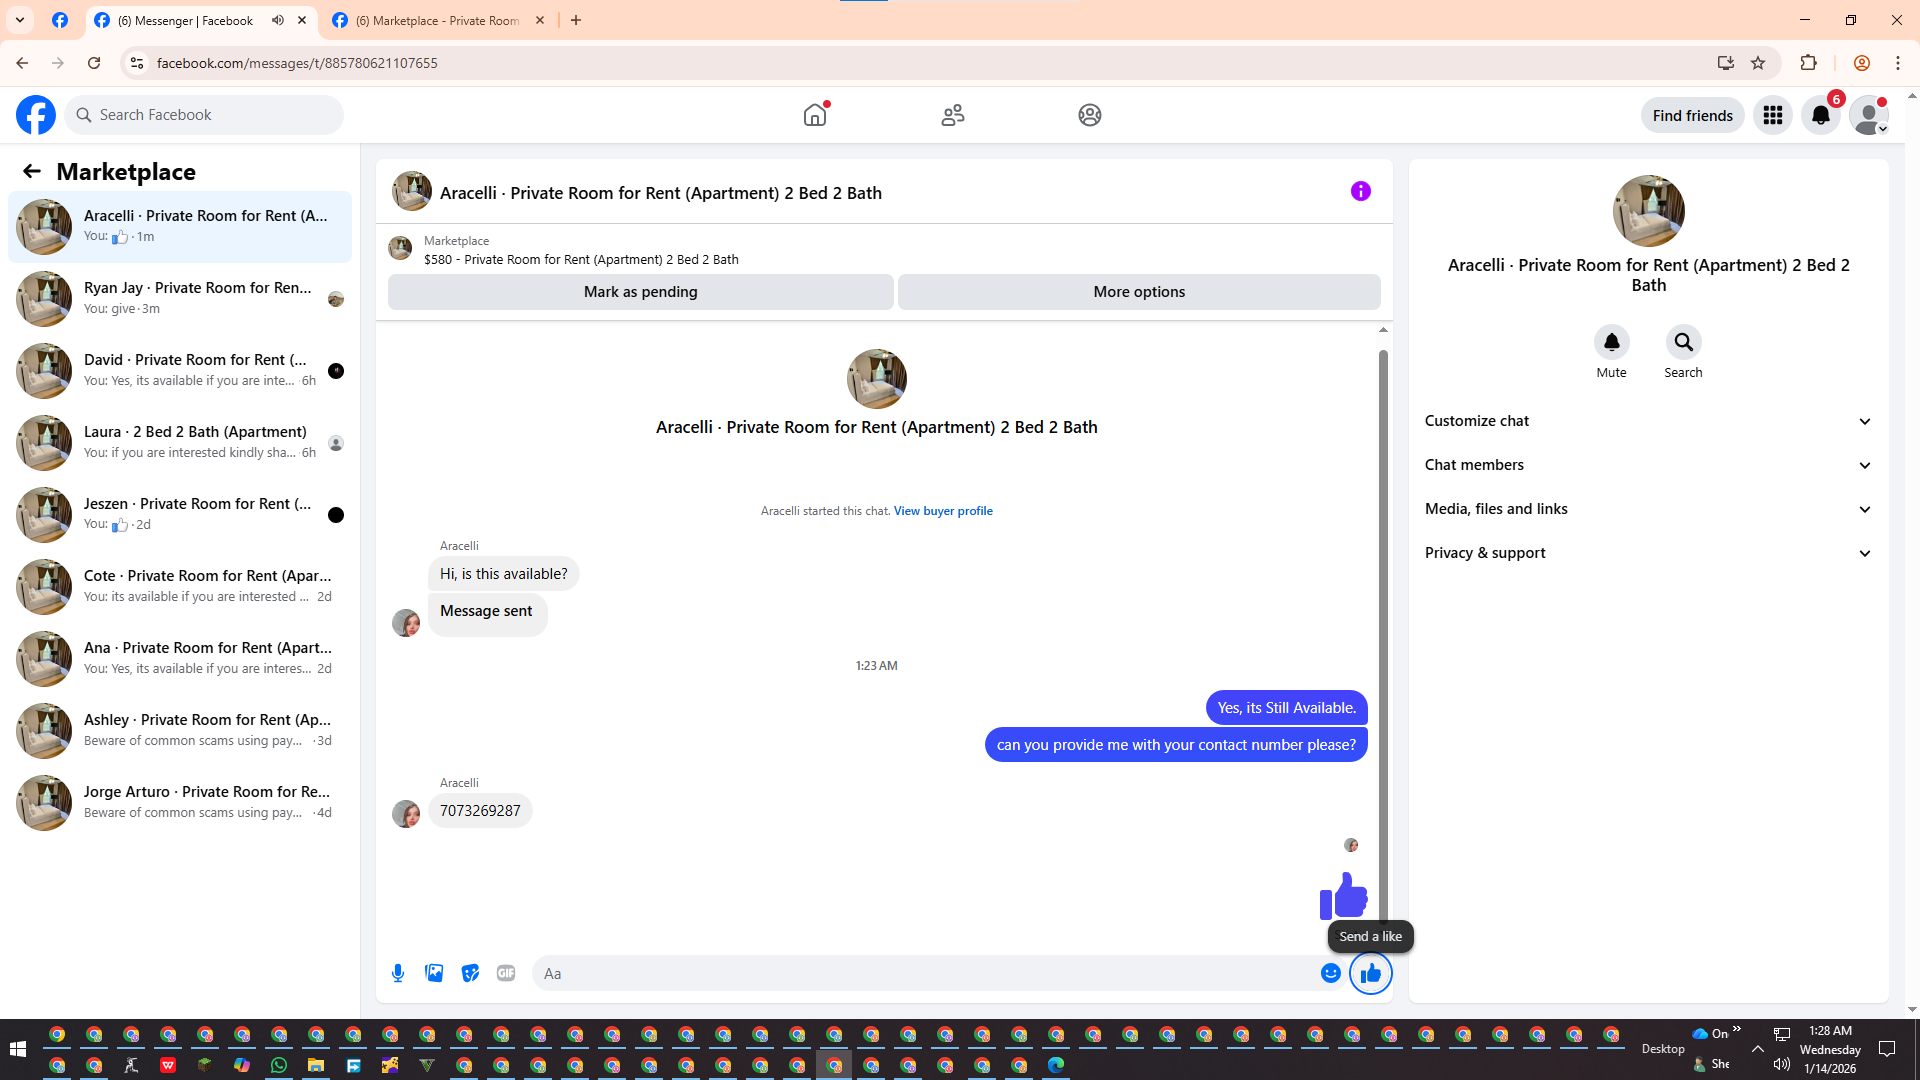The height and width of the screenshot is (1080, 1920).
Task: Mute this chat's notifications
Action: point(1611,343)
